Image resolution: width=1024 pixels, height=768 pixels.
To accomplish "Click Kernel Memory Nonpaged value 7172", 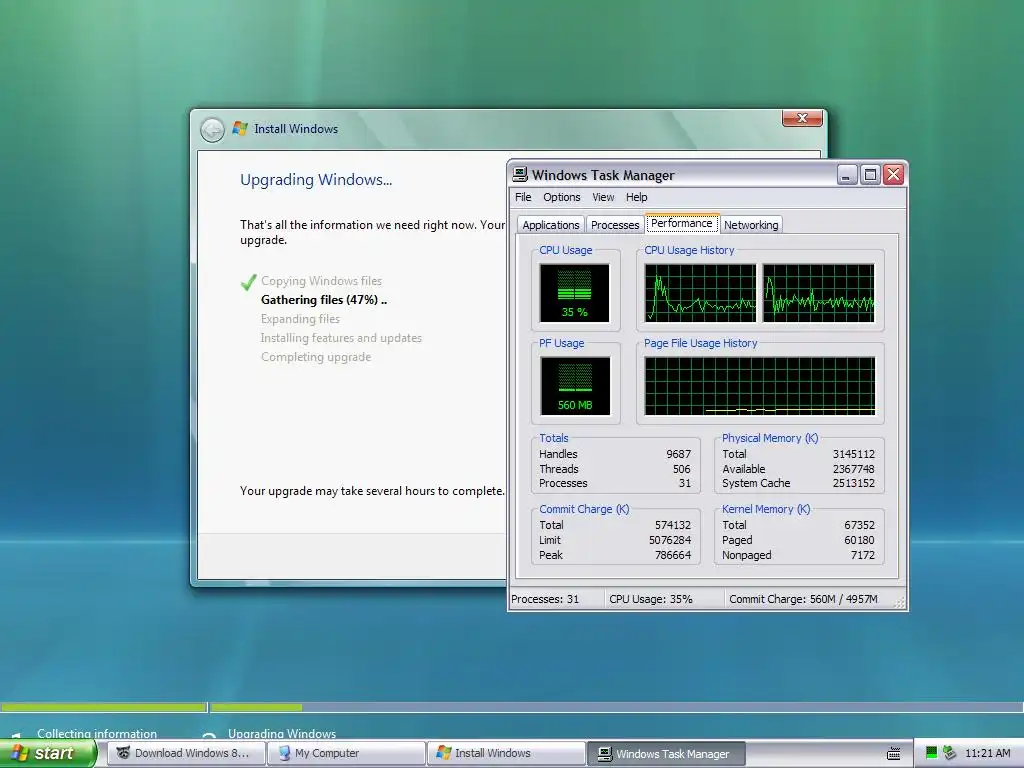I will click(x=862, y=555).
